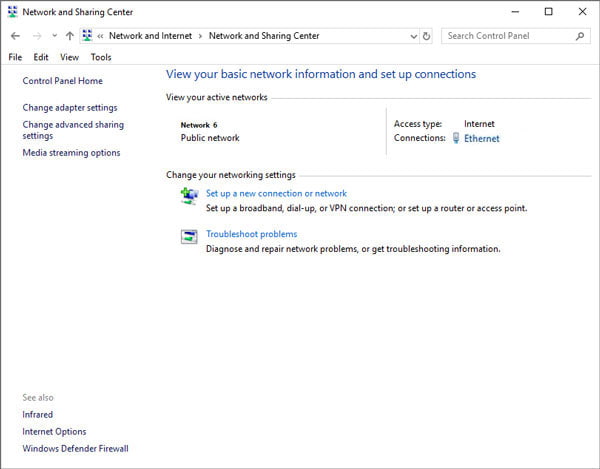Image resolution: width=600 pixels, height=469 pixels.
Task: Close the Network and Sharing Center window
Action: (x=582, y=11)
